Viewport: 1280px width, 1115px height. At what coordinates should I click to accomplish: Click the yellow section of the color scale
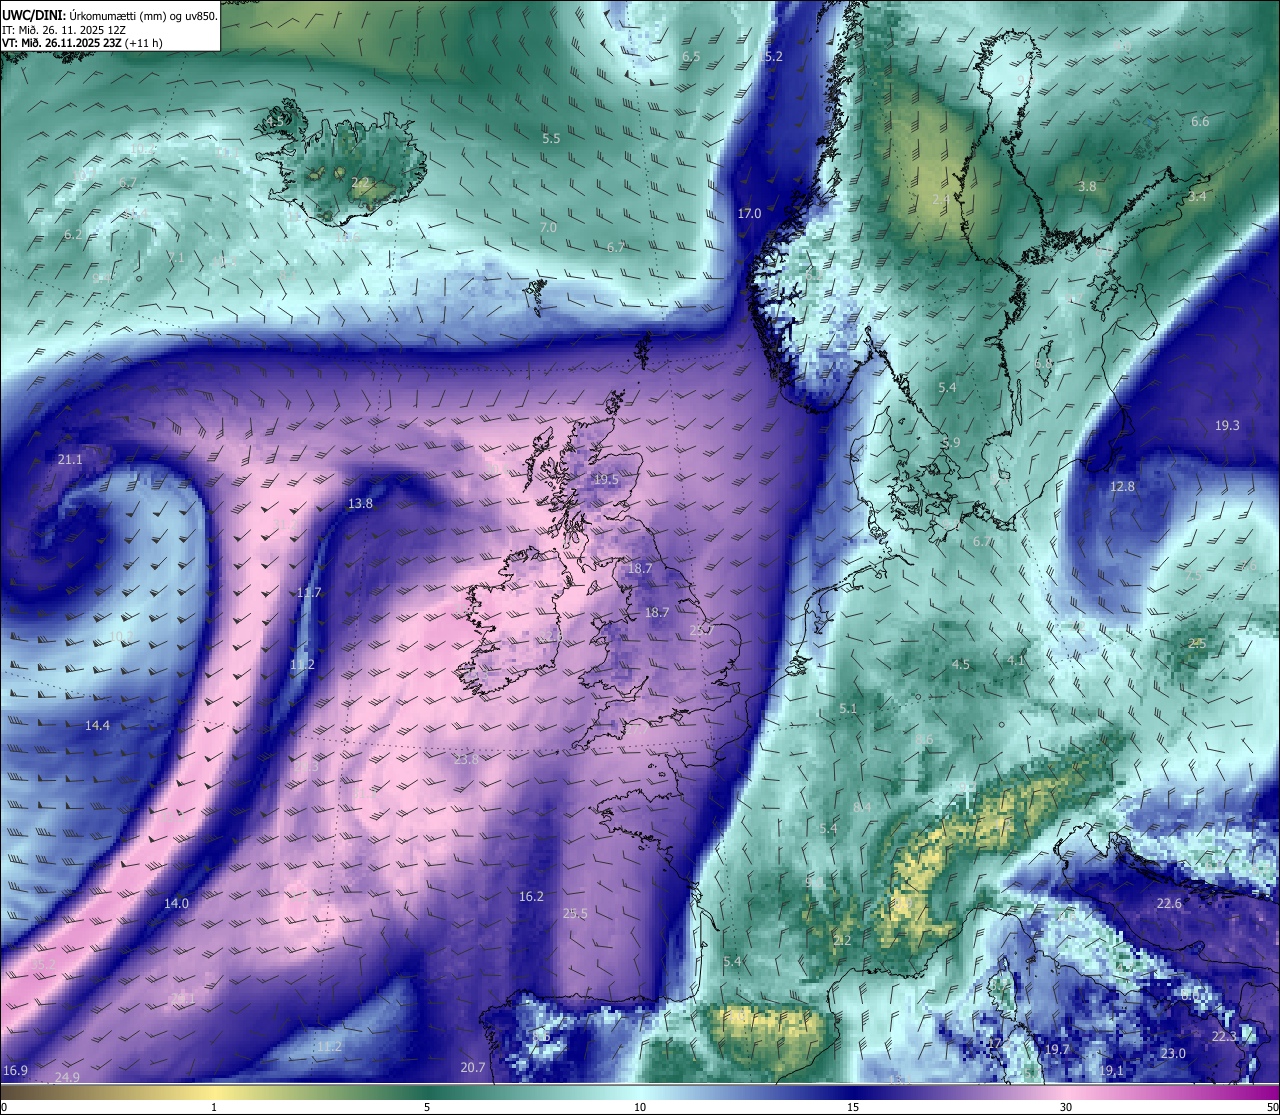click(215, 1092)
